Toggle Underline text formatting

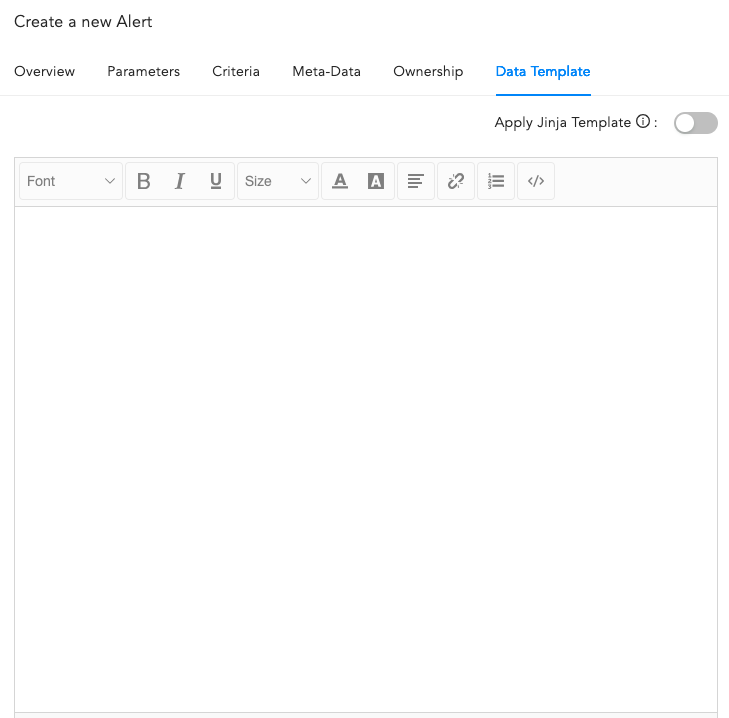216,181
